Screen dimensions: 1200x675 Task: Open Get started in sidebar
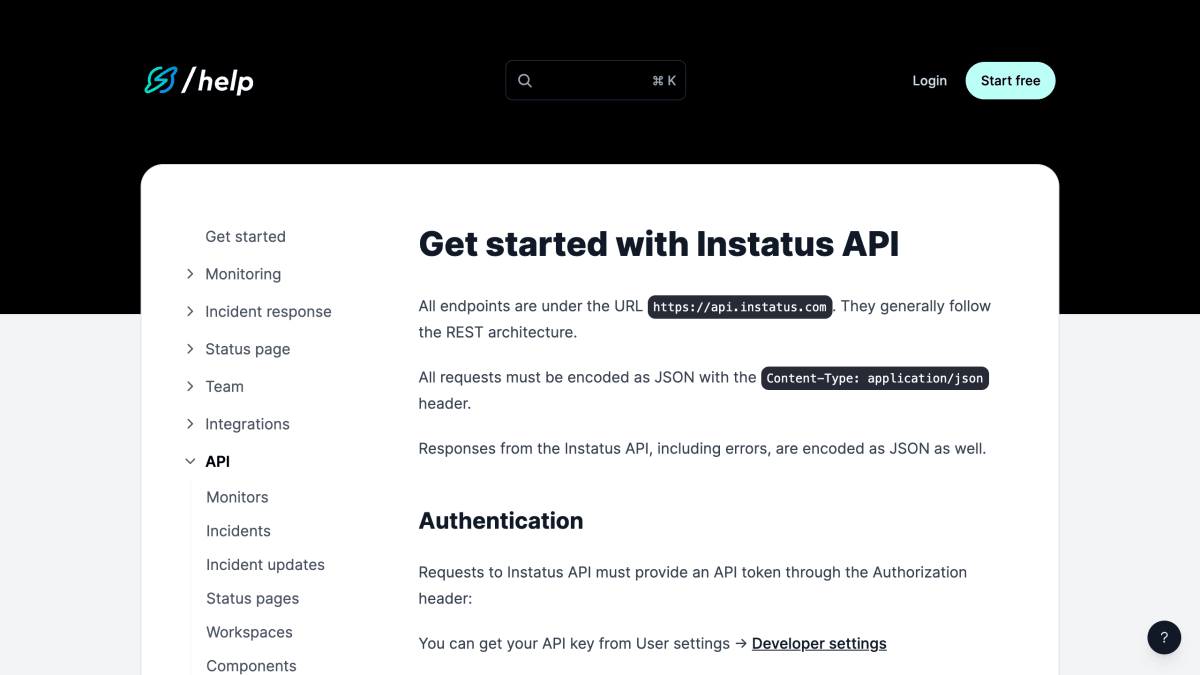(x=245, y=237)
